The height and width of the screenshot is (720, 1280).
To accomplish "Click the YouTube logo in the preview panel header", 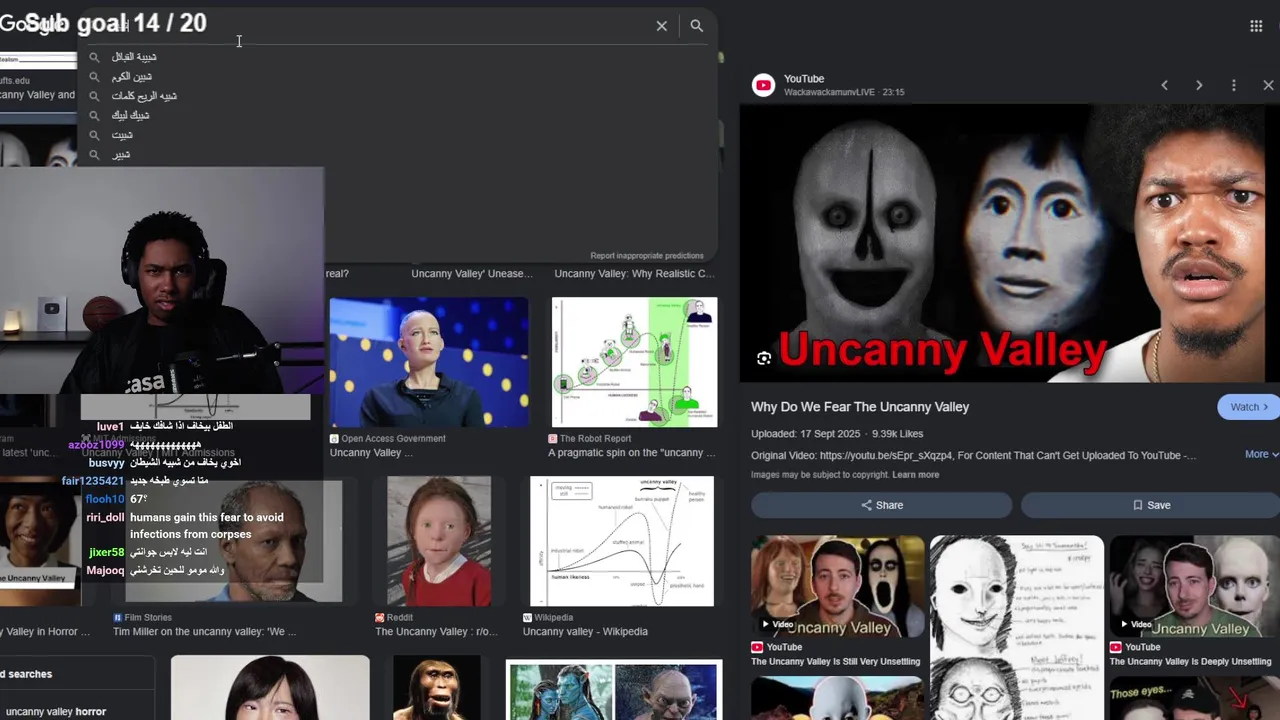I will 764,85.
